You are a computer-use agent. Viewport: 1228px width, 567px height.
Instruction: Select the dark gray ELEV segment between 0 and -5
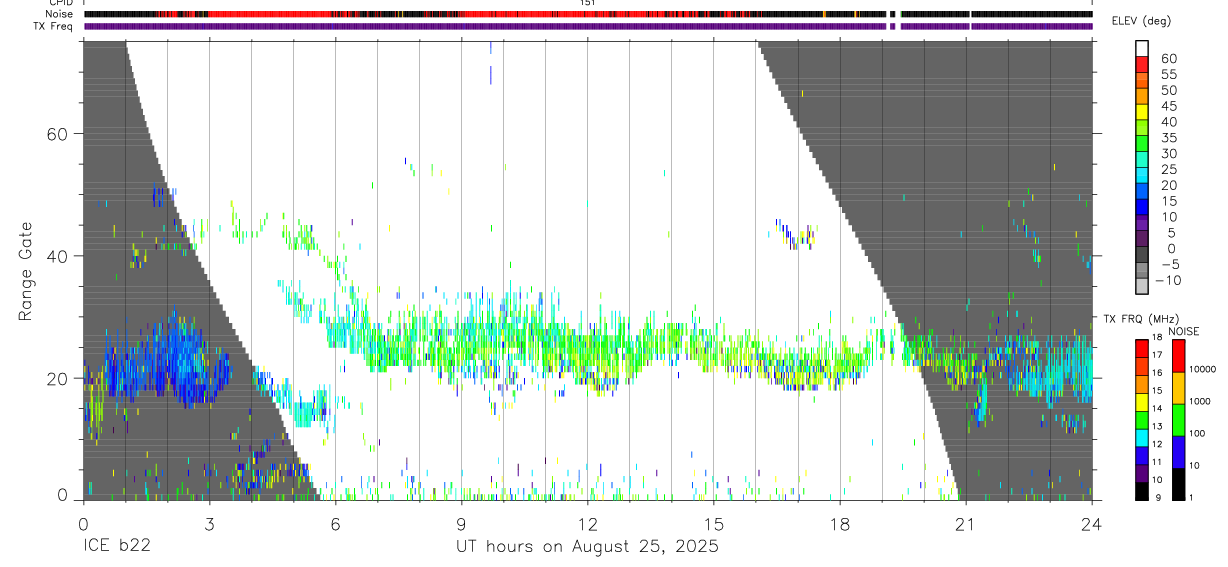click(1141, 256)
